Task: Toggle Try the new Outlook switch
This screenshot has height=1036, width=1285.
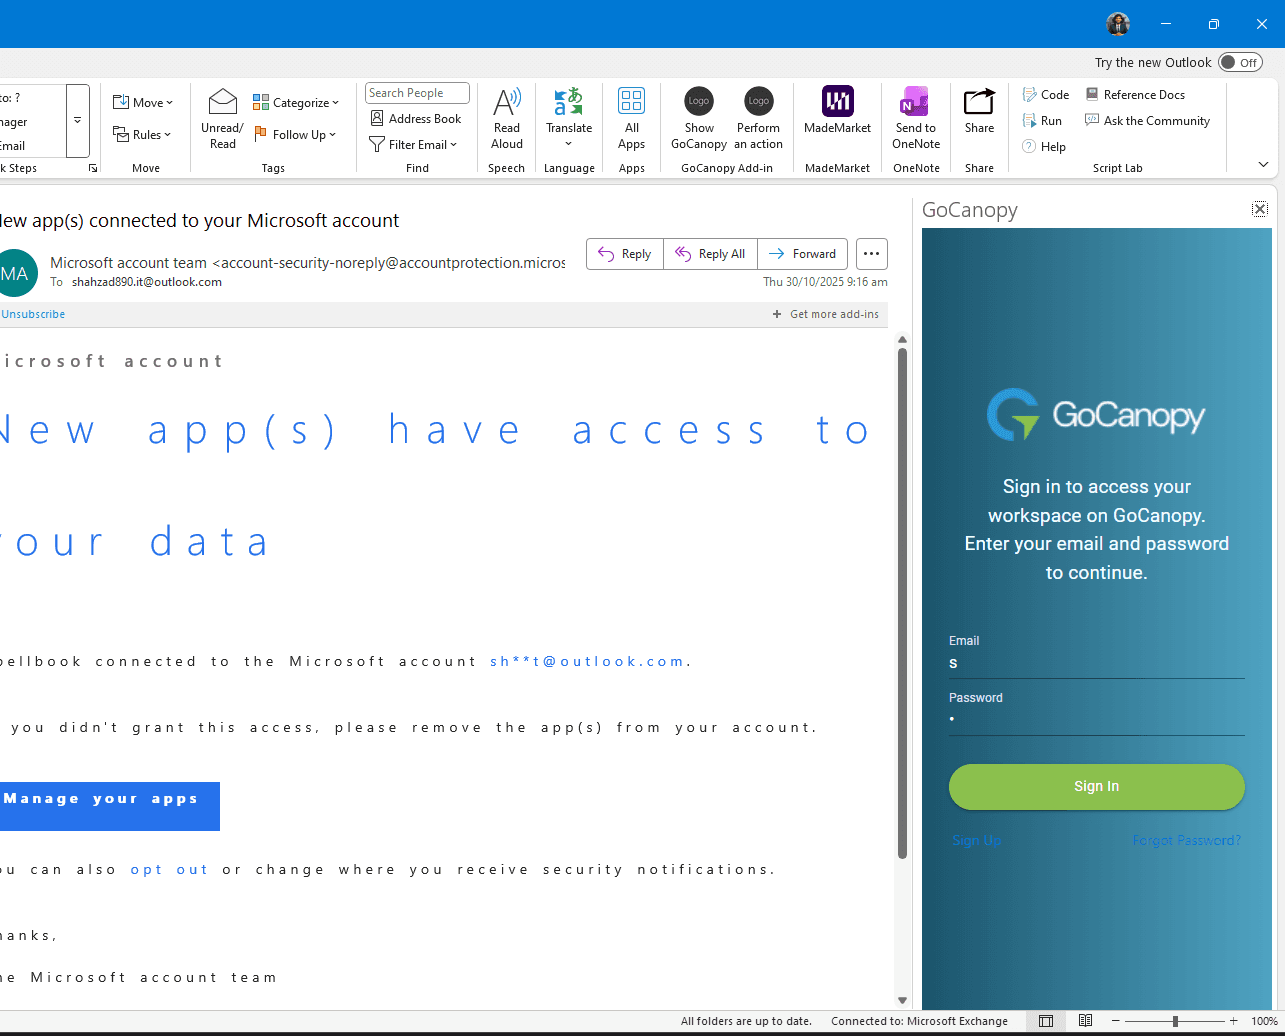Action: 1240,62
